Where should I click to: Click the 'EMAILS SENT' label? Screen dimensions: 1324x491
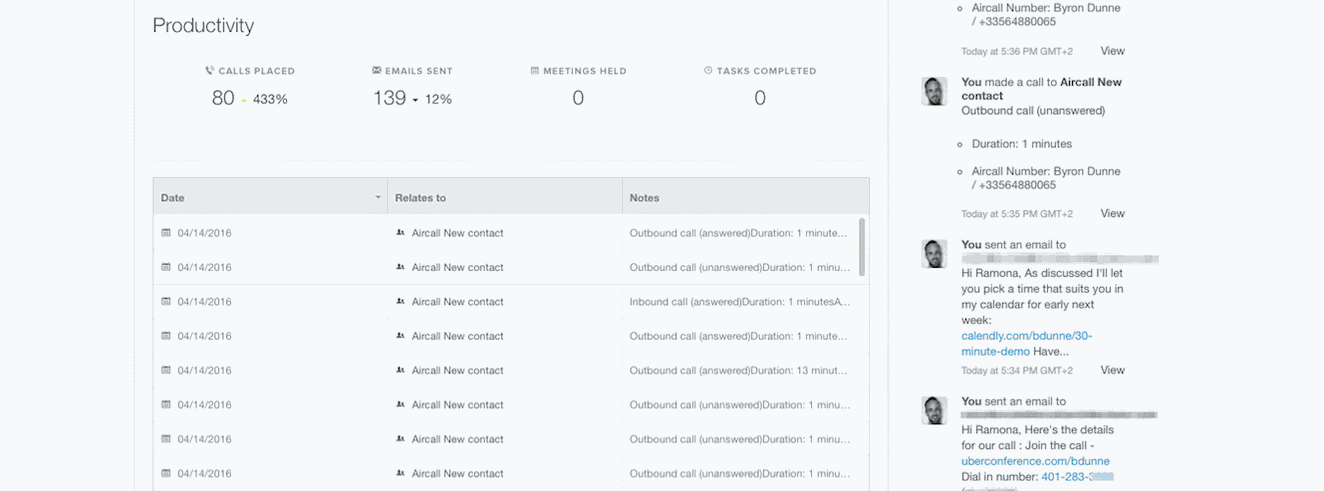pos(419,71)
